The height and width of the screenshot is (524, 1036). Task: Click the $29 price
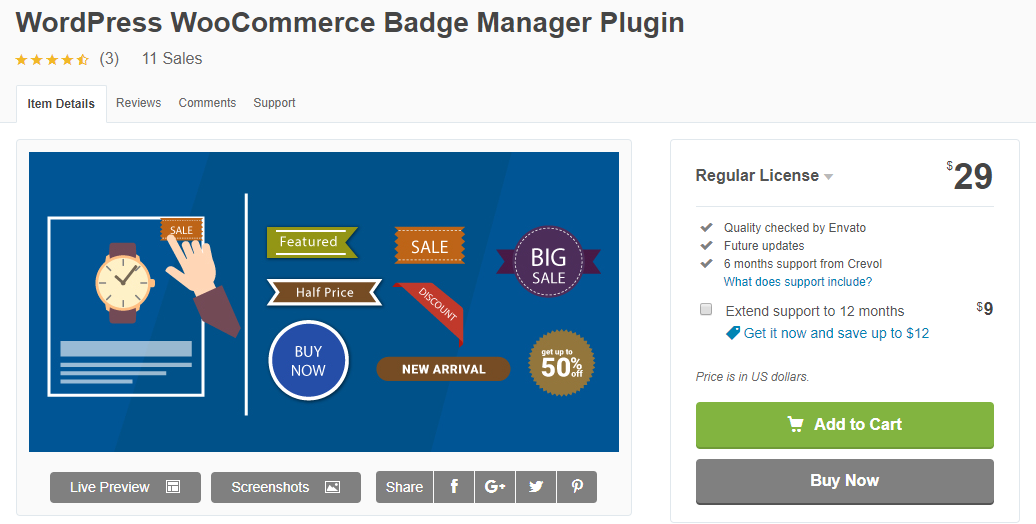969,176
